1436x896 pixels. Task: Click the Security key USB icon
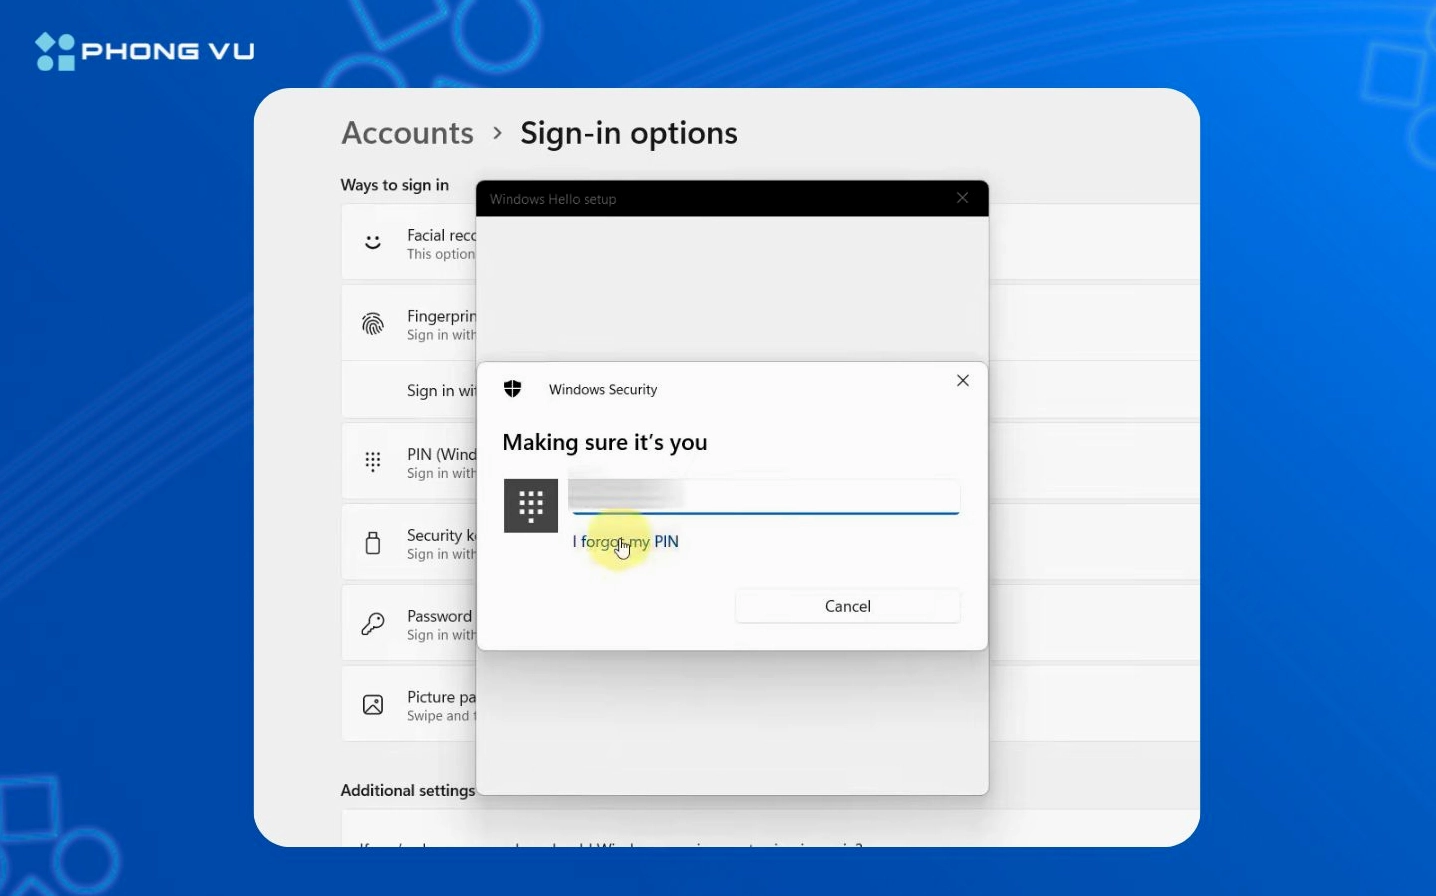tap(373, 543)
